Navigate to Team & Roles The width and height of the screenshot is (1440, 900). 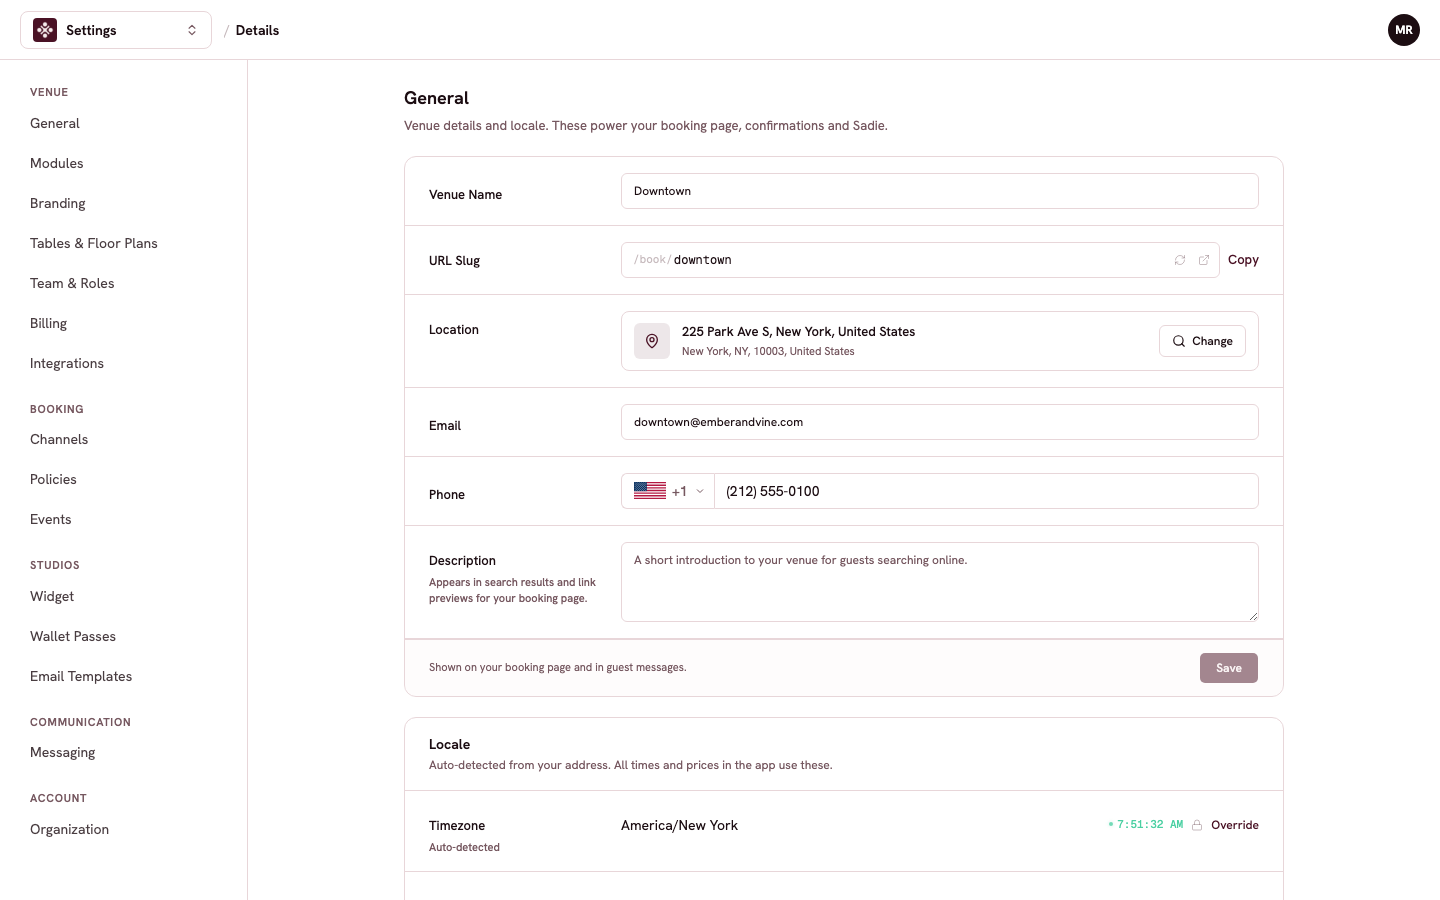coord(72,283)
